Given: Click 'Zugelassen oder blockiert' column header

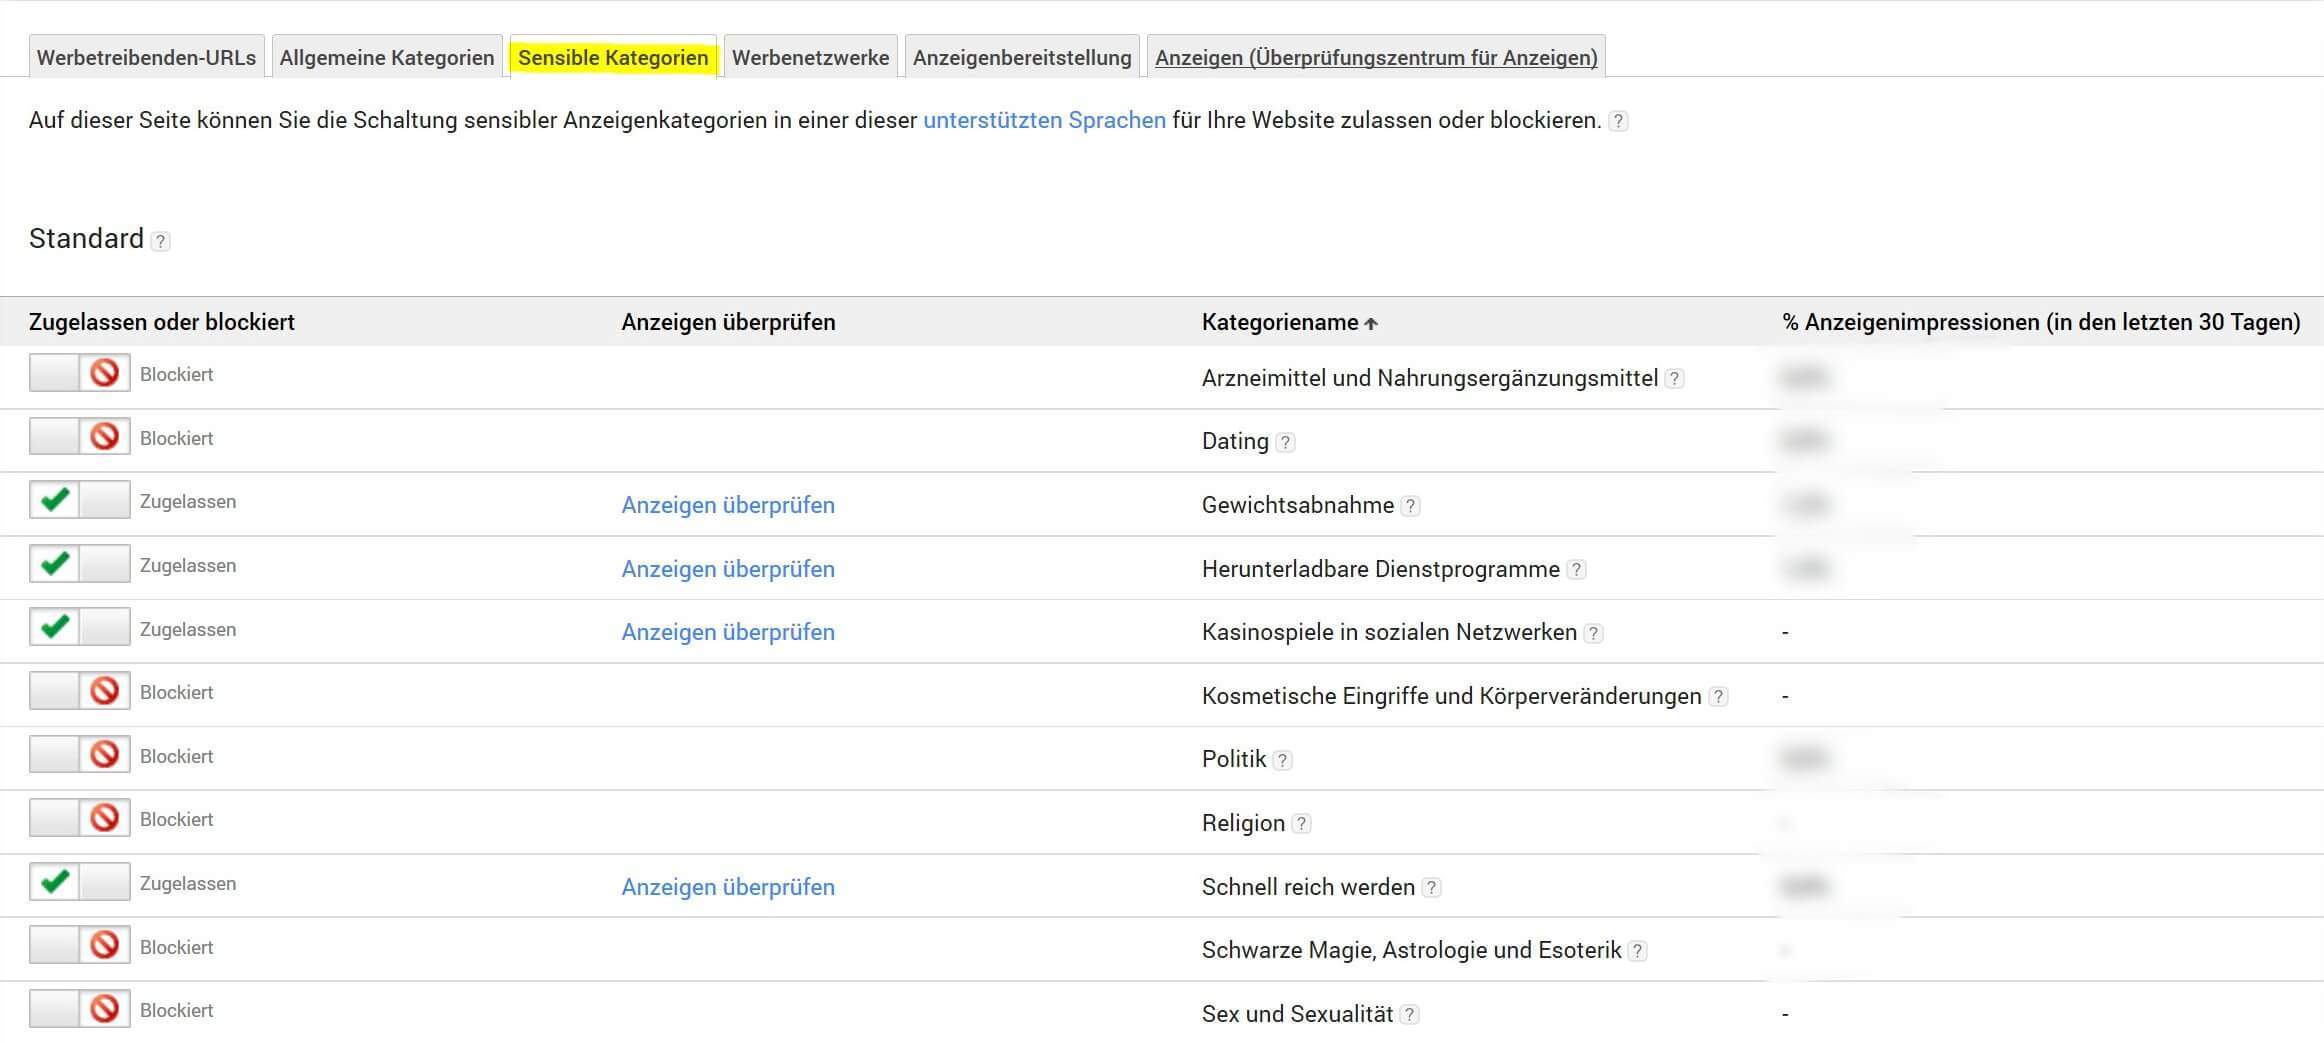Looking at the screenshot, I should [162, 322].
